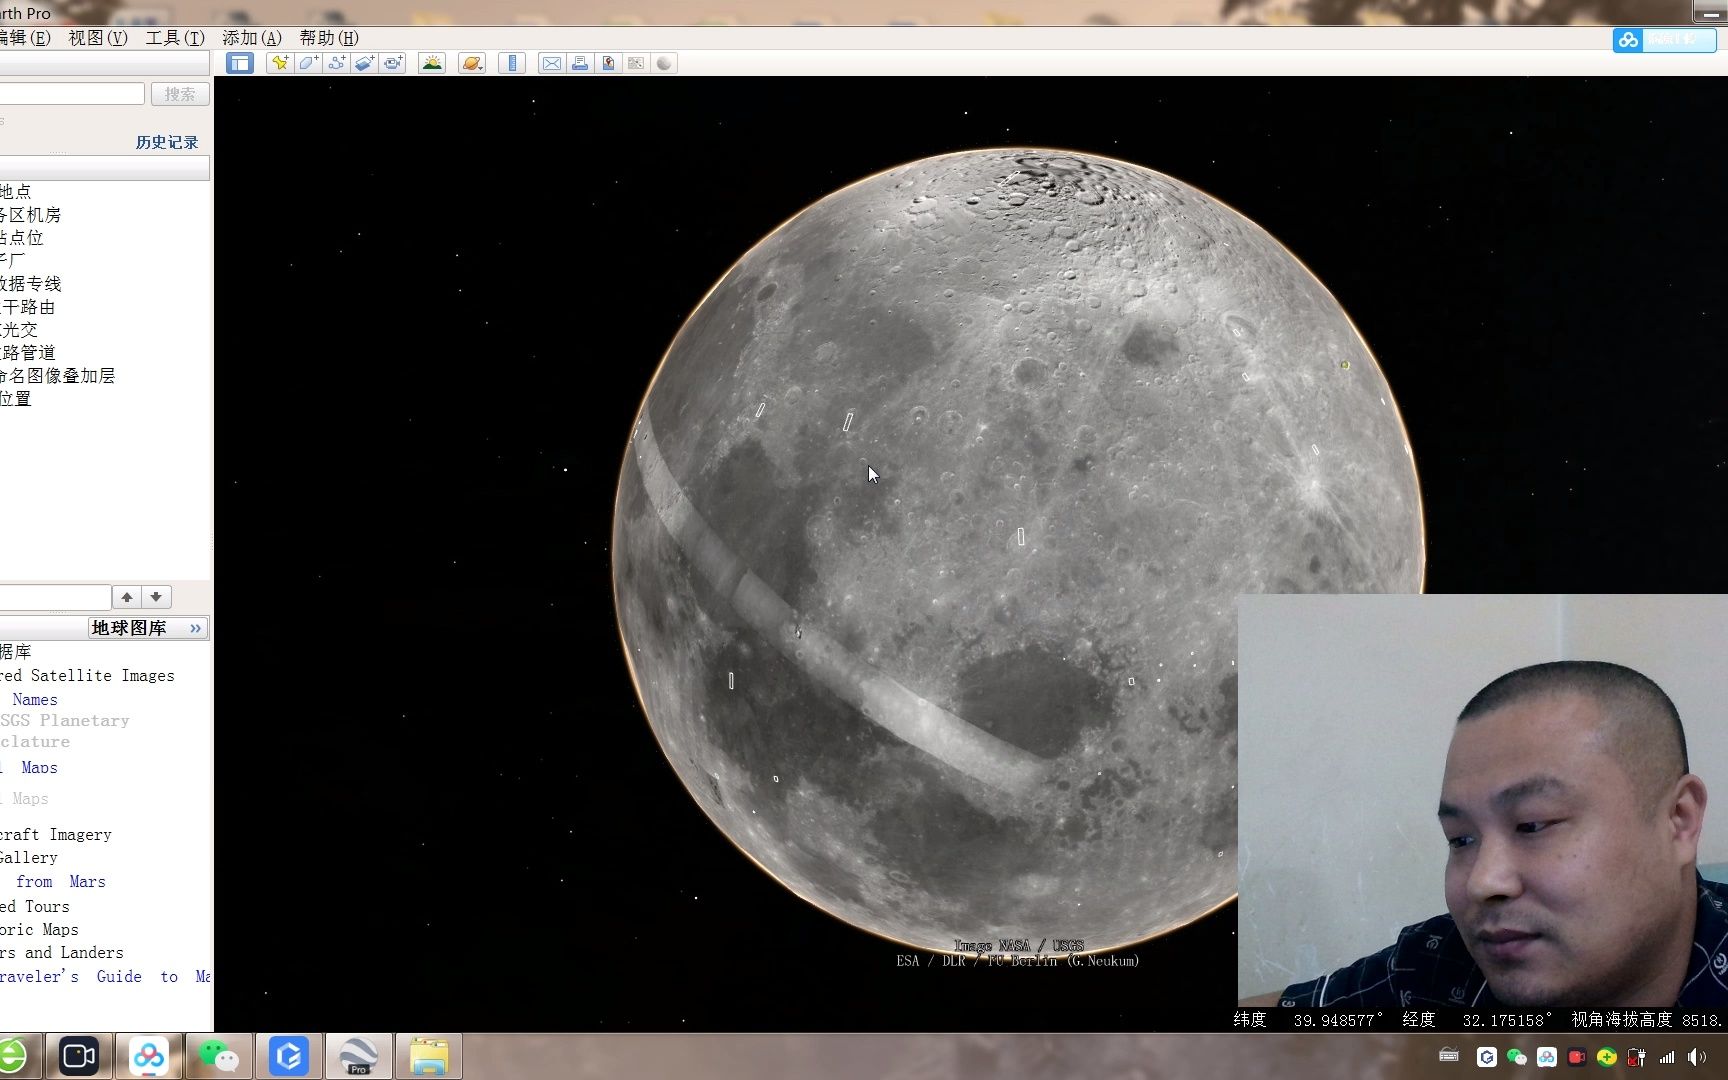Select the 干路由 places item
1728x1080 pixels.
tap(28, 307)
